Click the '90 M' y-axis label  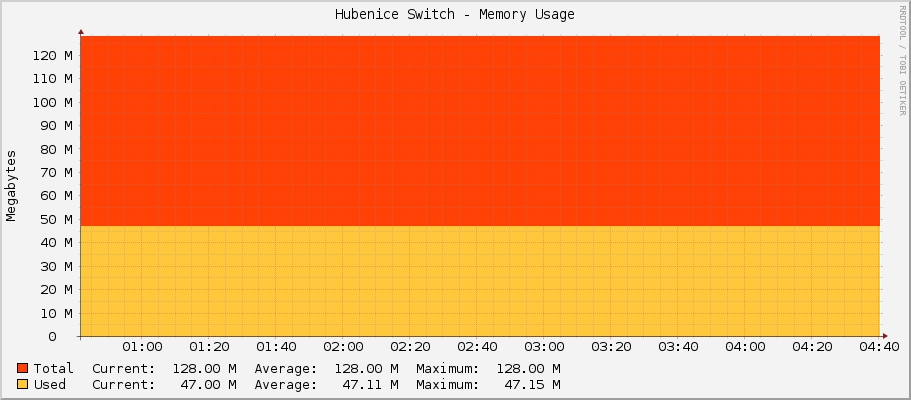pos(56,126)
